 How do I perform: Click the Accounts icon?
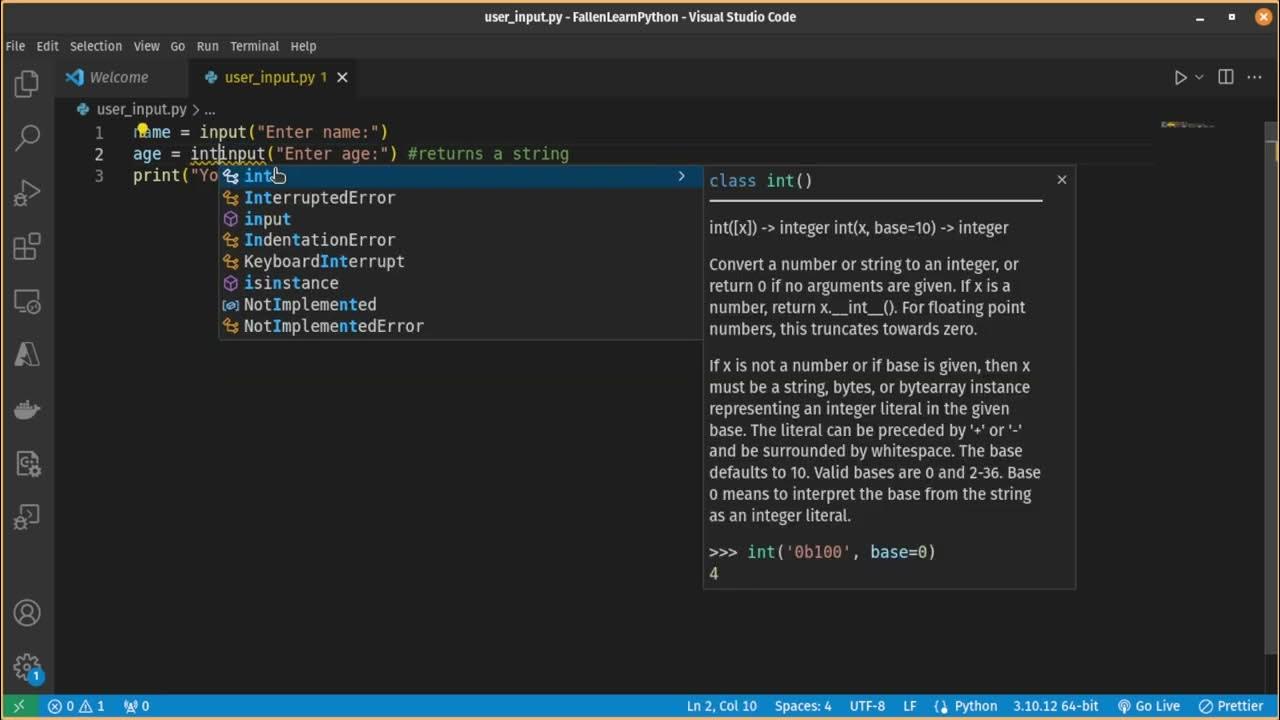(x=27, y=612)
